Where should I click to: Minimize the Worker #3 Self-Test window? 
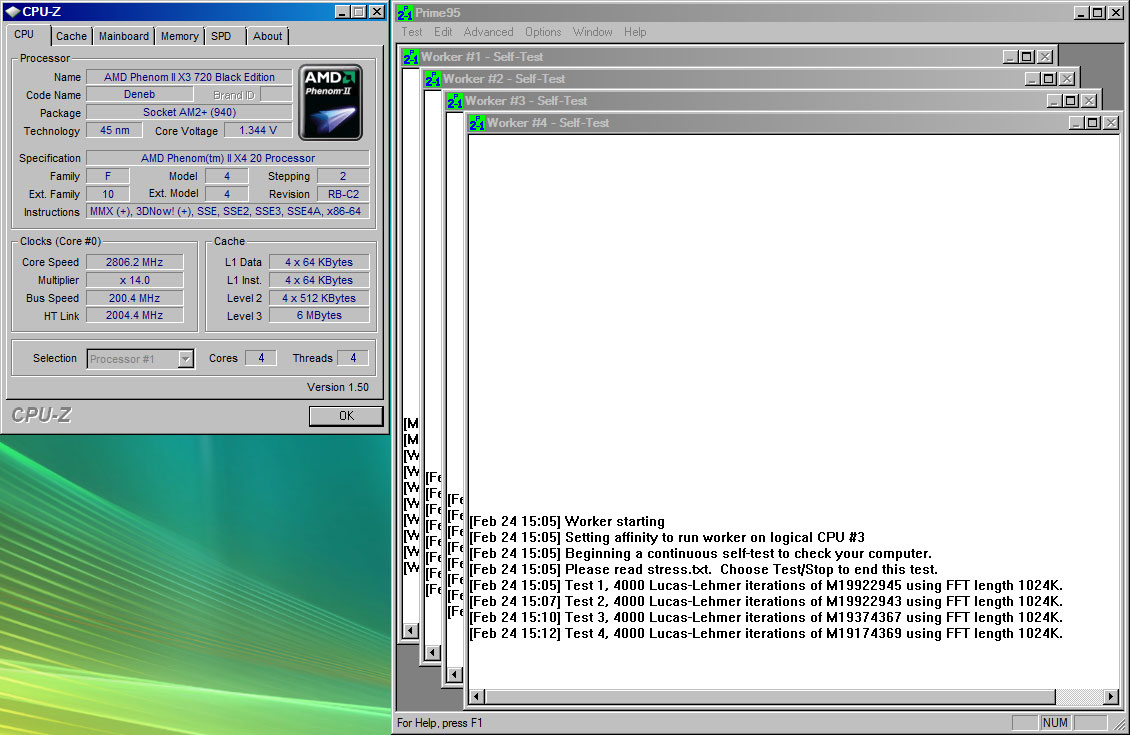click(1054, 101)
